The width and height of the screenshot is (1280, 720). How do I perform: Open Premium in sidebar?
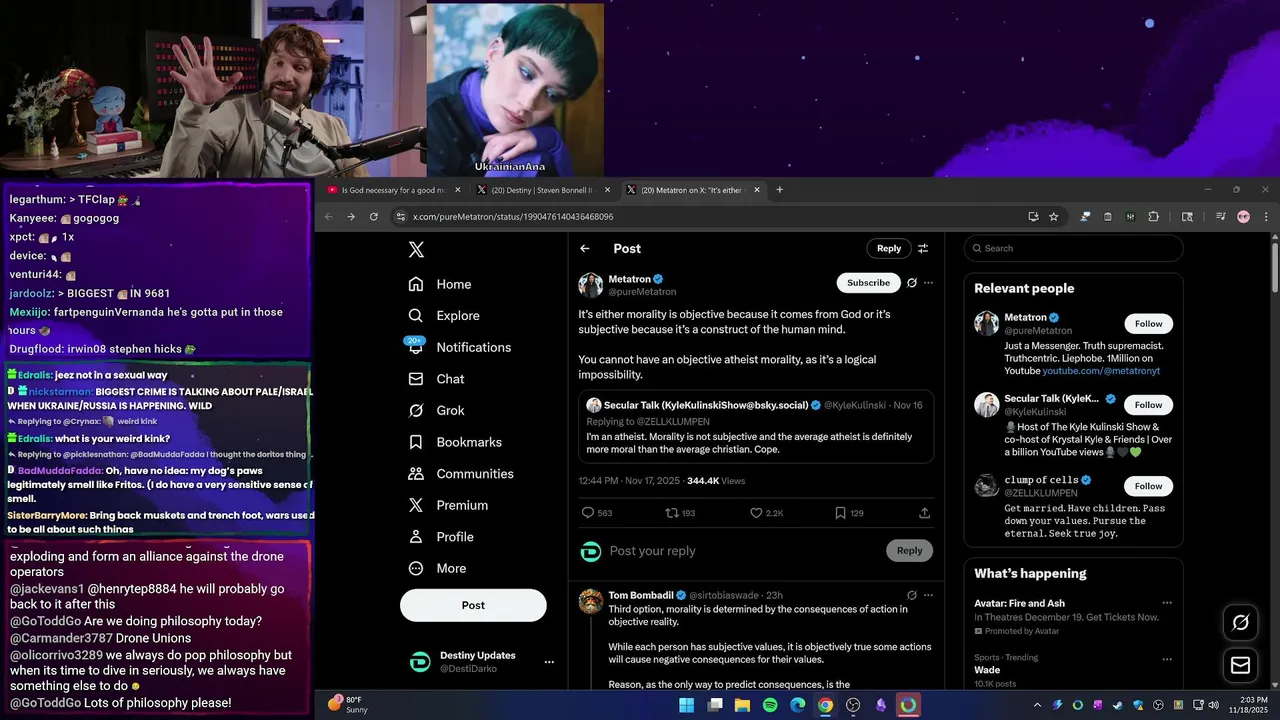(x=448, y=505)
